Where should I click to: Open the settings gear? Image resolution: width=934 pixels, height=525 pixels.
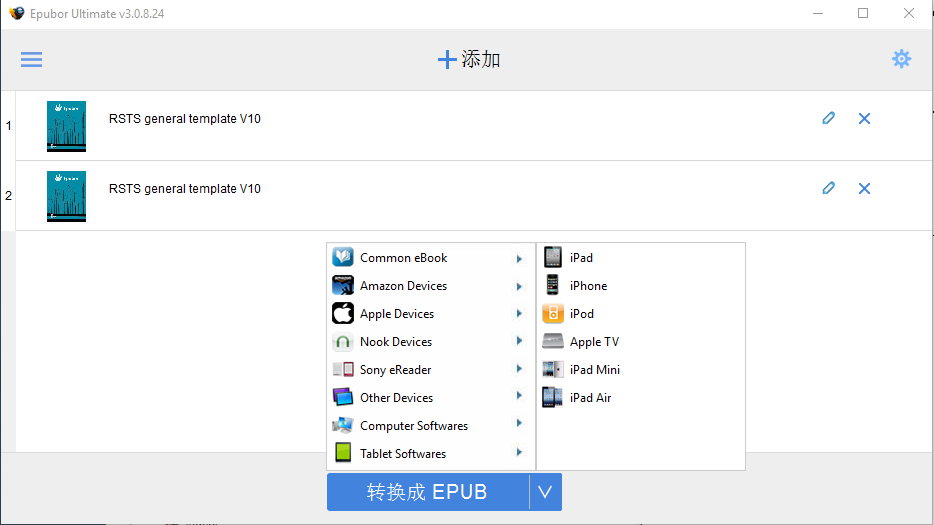point(901,58)
